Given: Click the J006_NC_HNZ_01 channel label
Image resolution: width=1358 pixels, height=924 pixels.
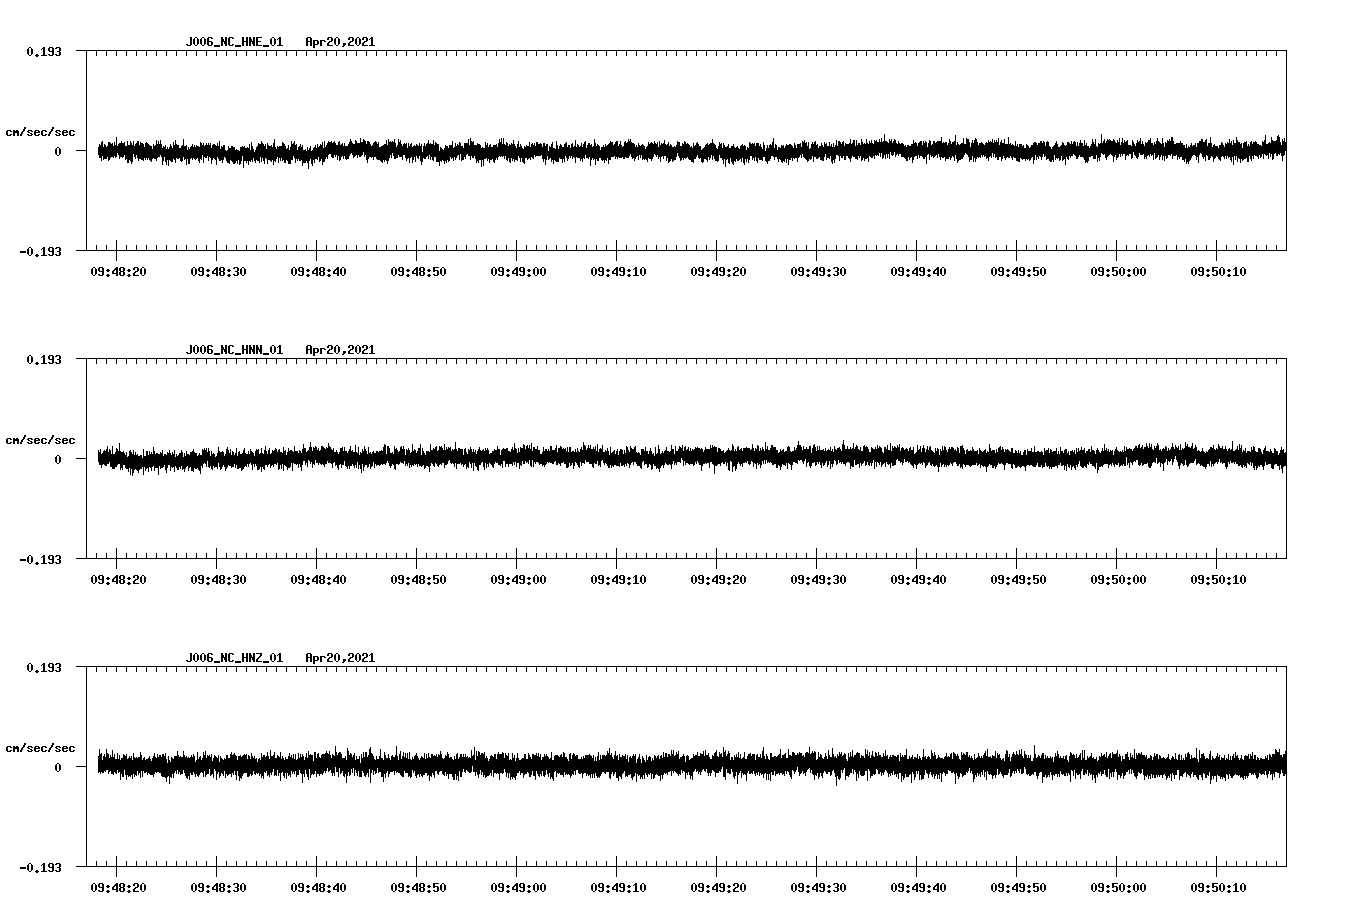Looking at the screenshot, I should click(x=233, y=657).
